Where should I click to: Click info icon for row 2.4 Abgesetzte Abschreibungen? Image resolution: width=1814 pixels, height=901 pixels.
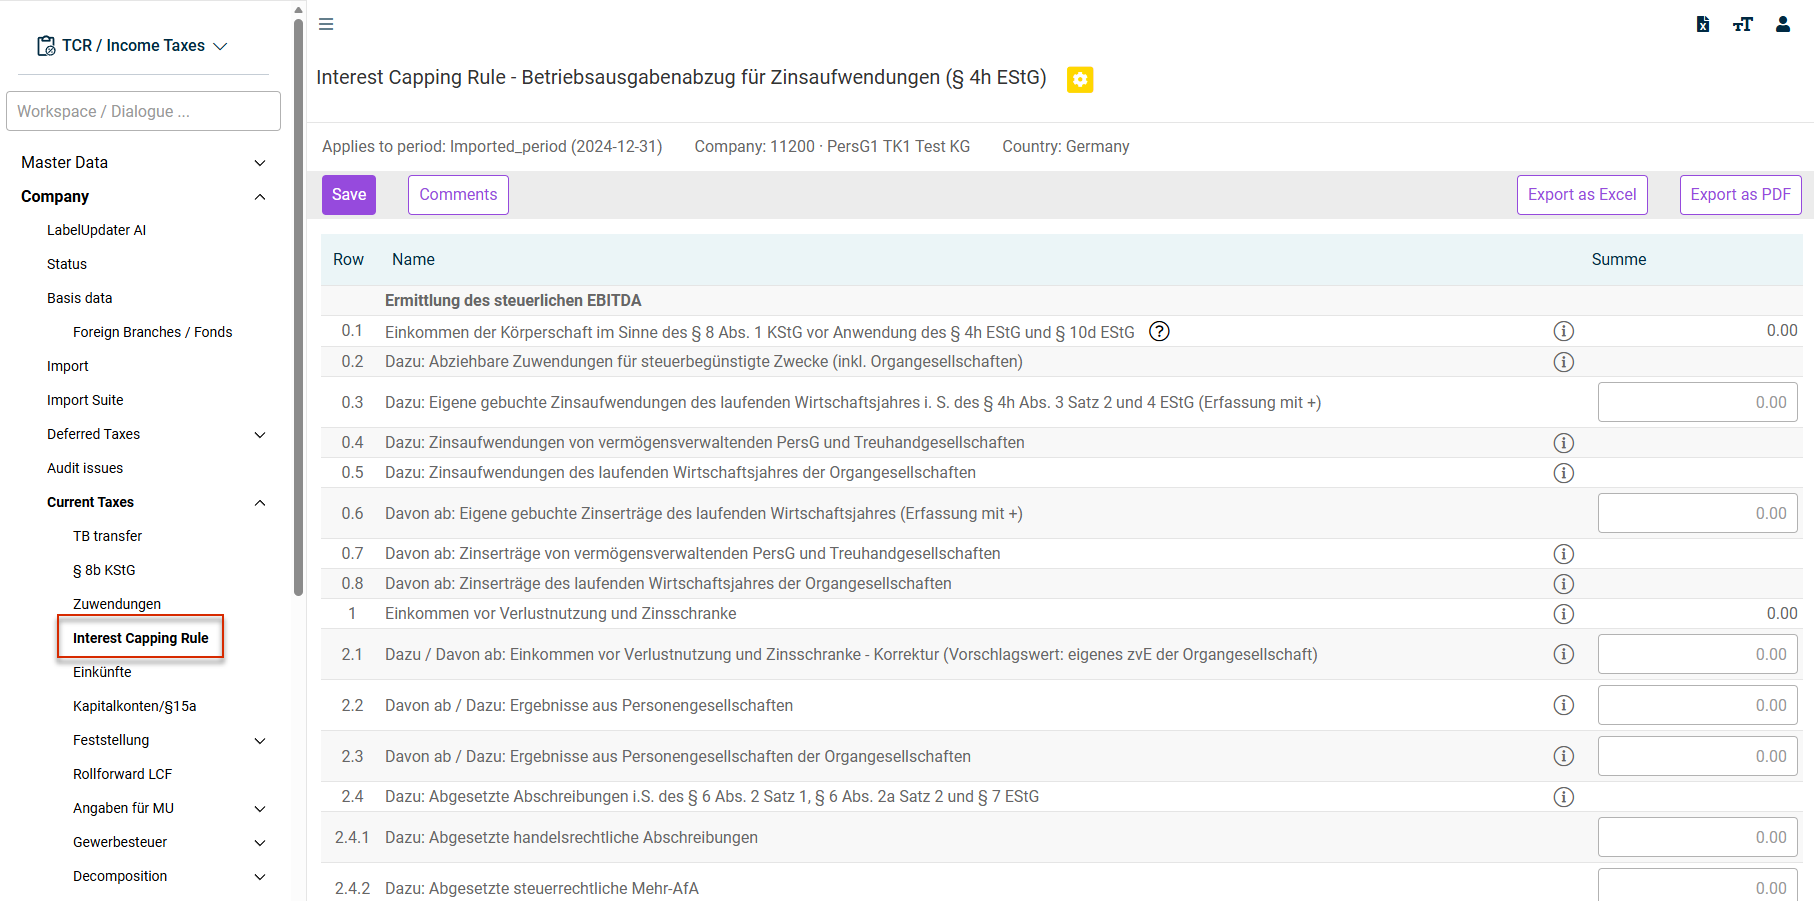[x=1564, y=797]
